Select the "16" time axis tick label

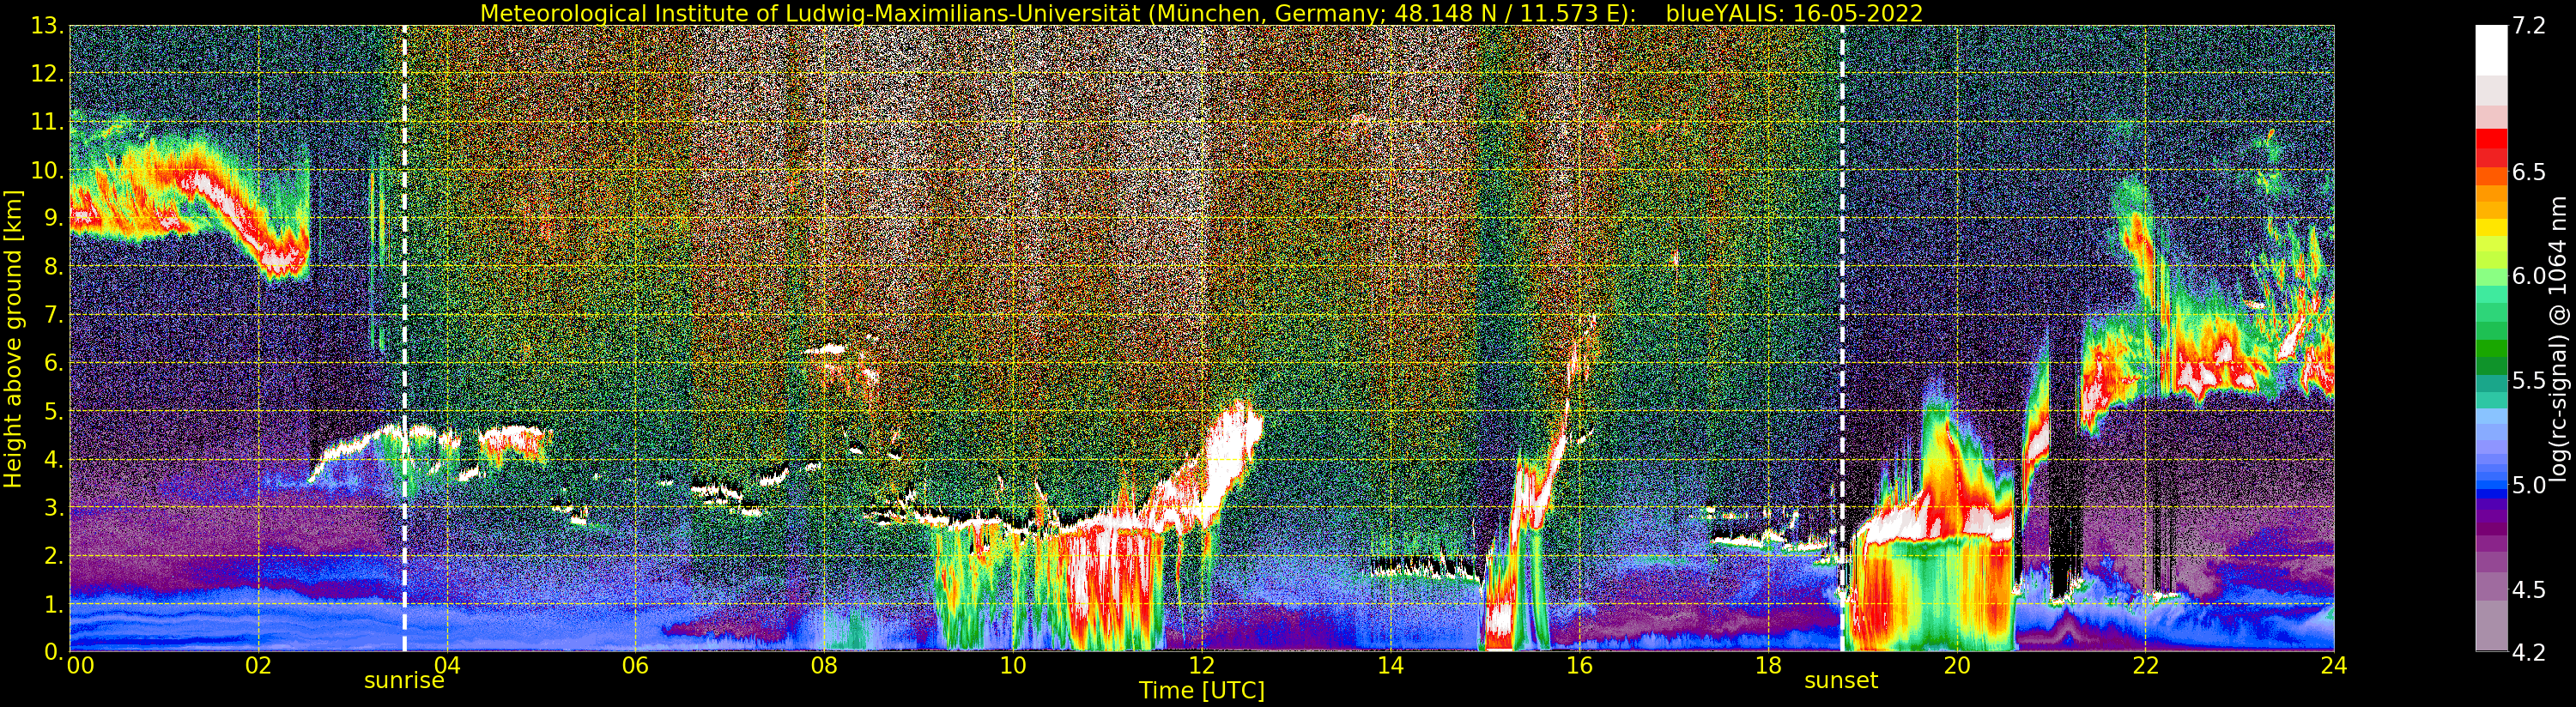[x=1579, y=665]
